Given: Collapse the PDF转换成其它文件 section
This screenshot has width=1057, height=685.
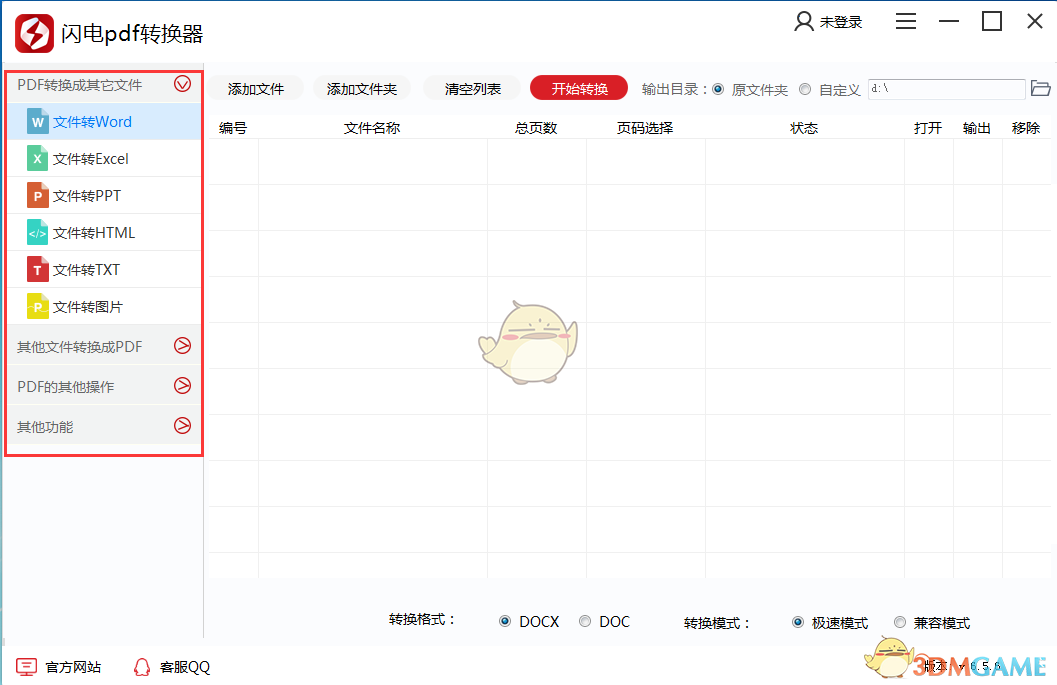Looking at the screenshot, I should tap(183, 84).
